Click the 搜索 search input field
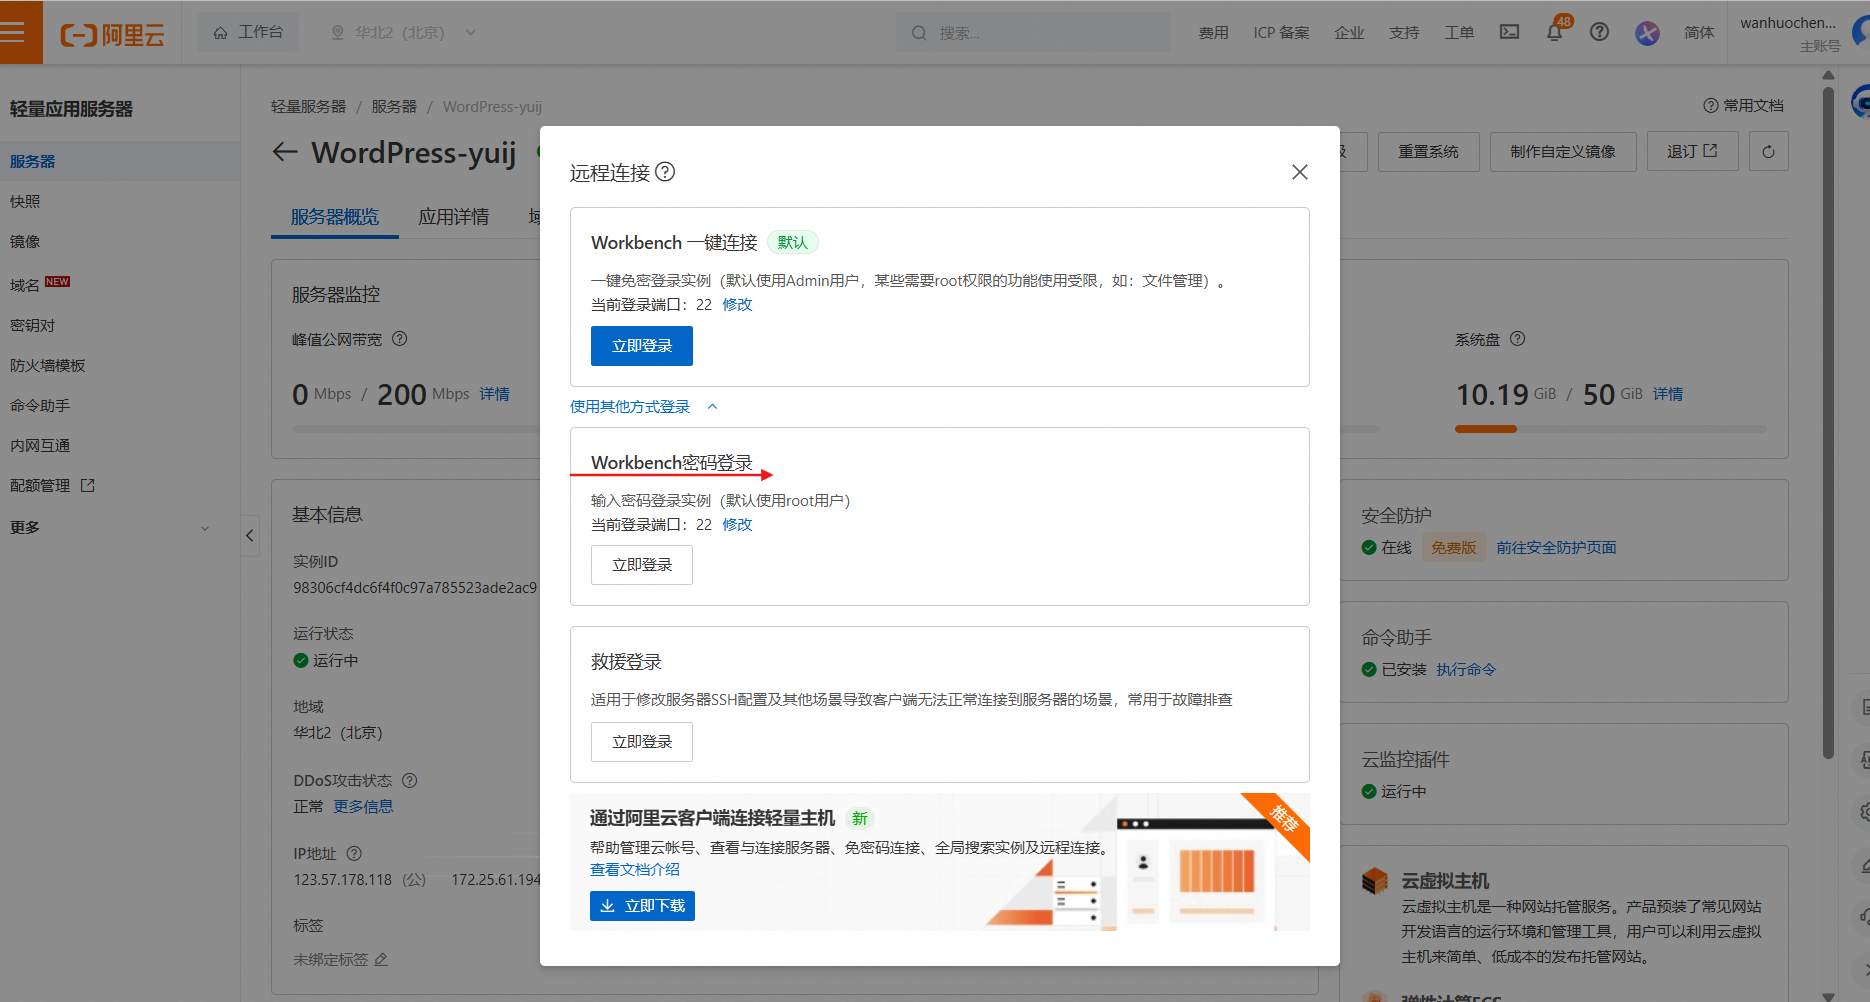This screenshot has width=1870, height=1002. tap(1035, 33)
